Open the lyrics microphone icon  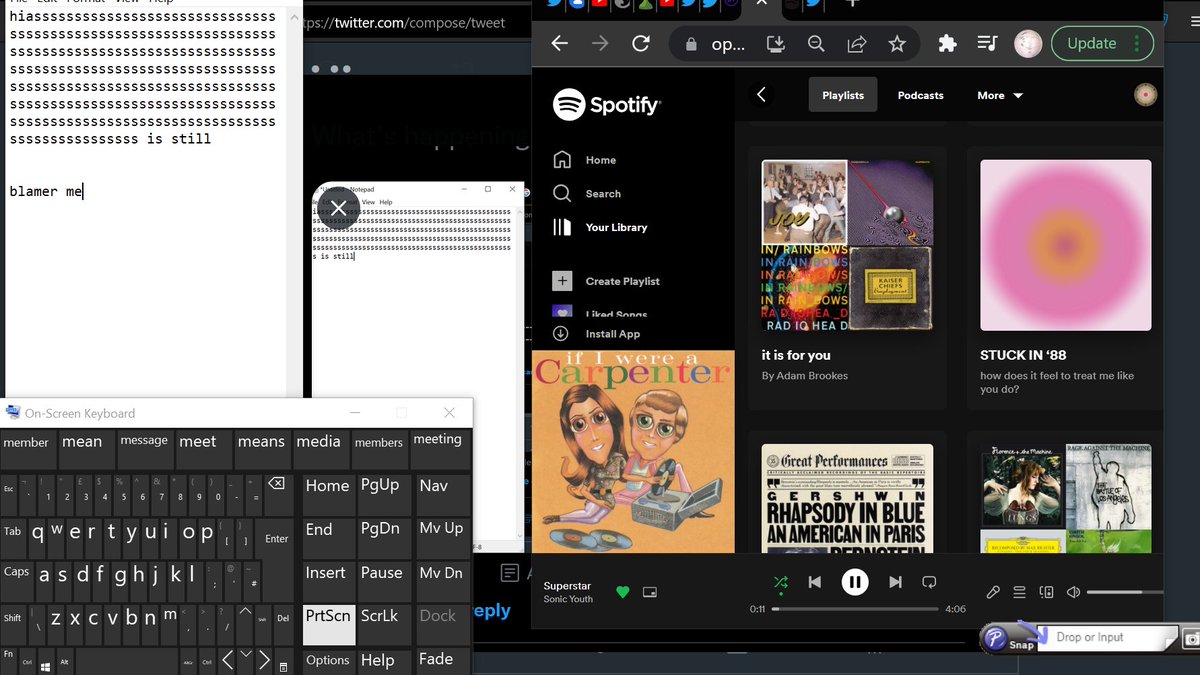tap(993, 592)
